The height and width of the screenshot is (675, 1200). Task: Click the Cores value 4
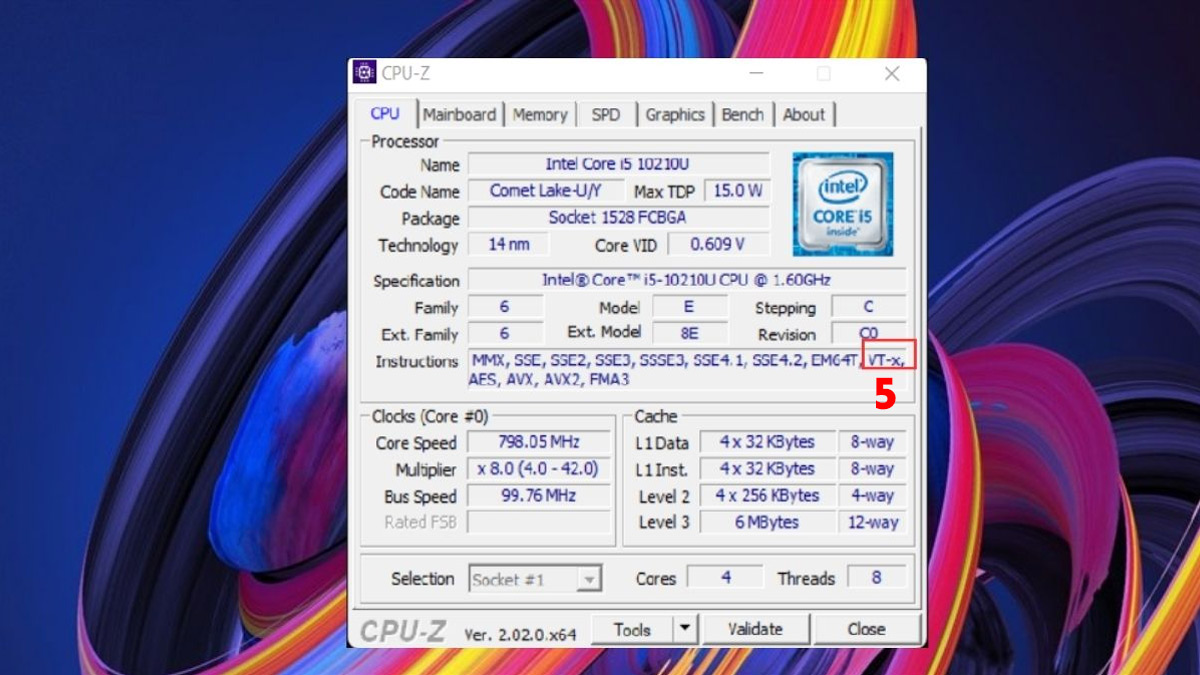pyautogui.click(x=726, y=578)
